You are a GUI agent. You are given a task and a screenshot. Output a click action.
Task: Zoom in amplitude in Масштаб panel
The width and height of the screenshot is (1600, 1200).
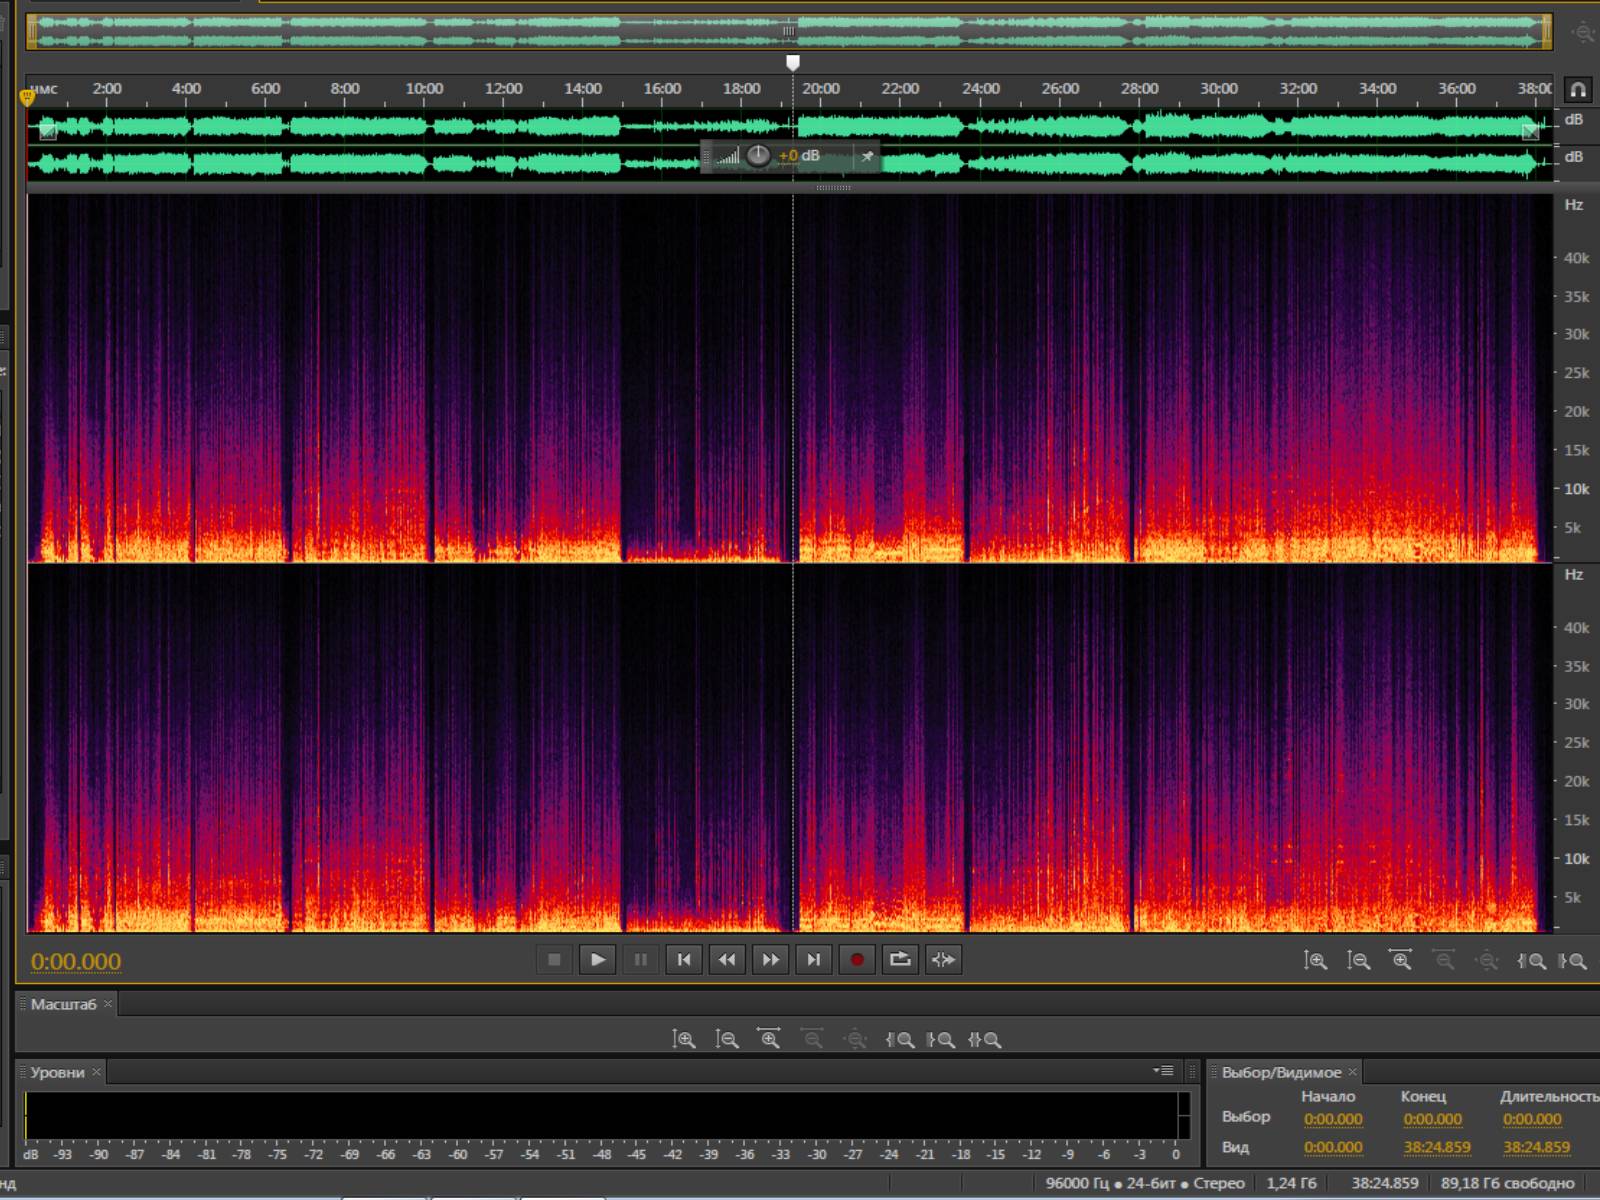point(684,1040)
